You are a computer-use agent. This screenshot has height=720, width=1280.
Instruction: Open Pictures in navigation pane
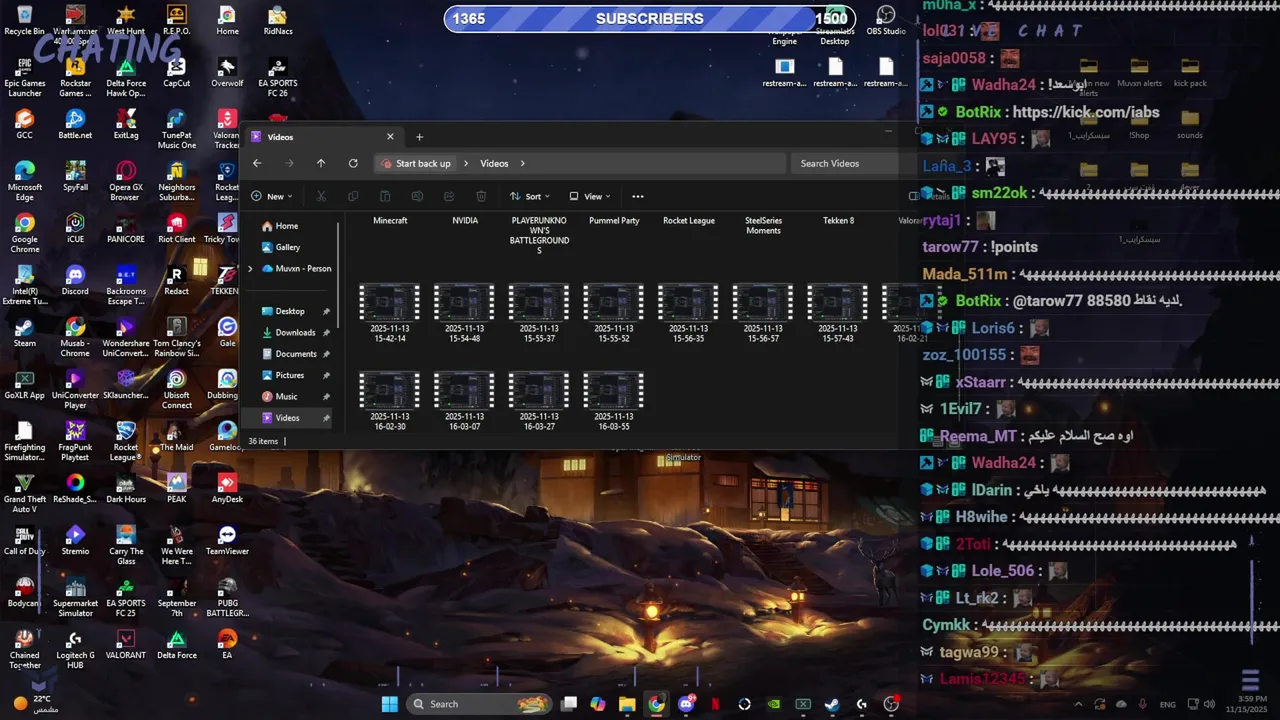290,375
